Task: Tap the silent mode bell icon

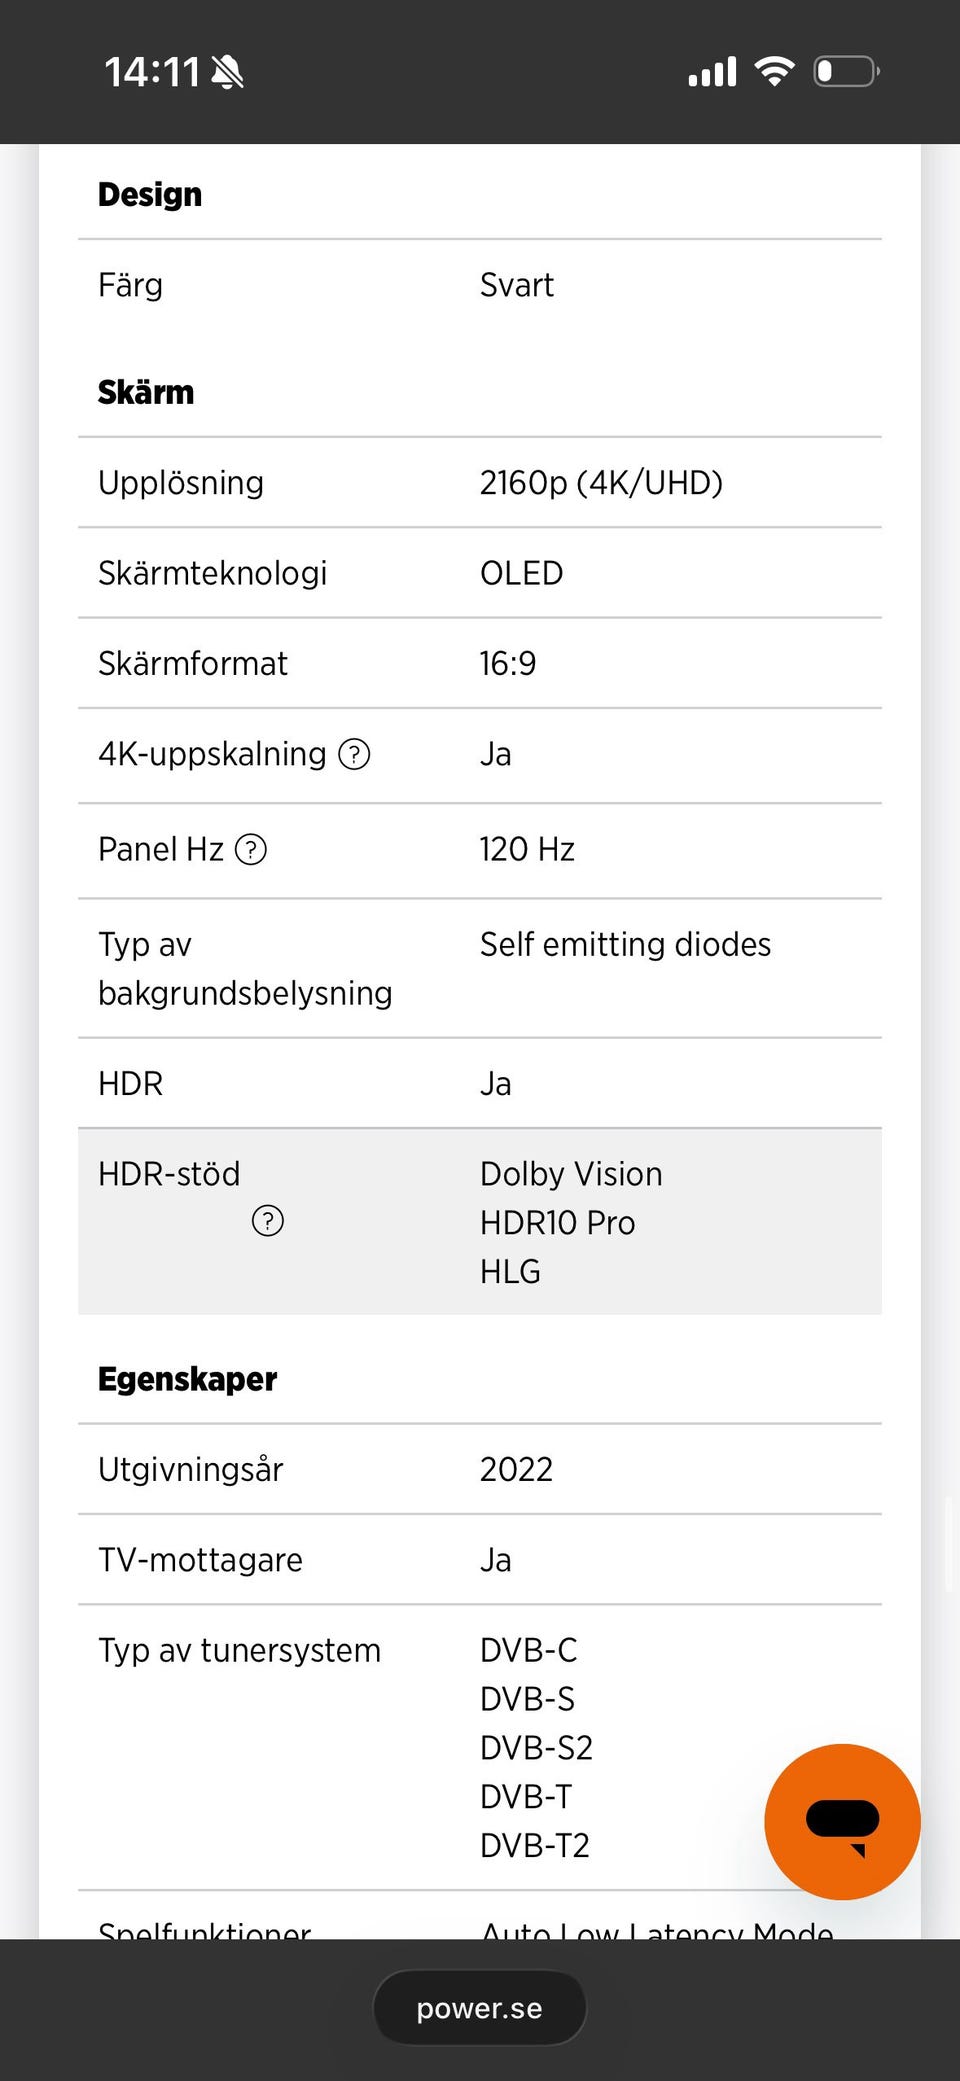Action: click(228, 72)
